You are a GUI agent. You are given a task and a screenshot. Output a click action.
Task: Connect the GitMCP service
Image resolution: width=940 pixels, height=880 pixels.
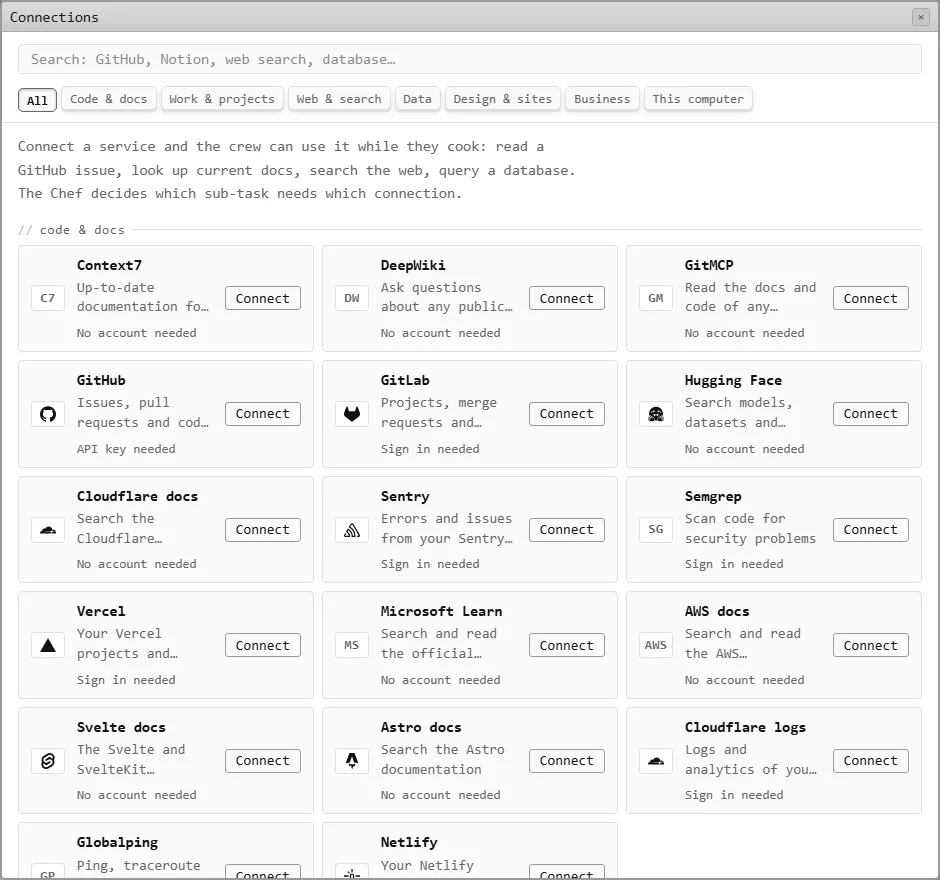point(870,298)
